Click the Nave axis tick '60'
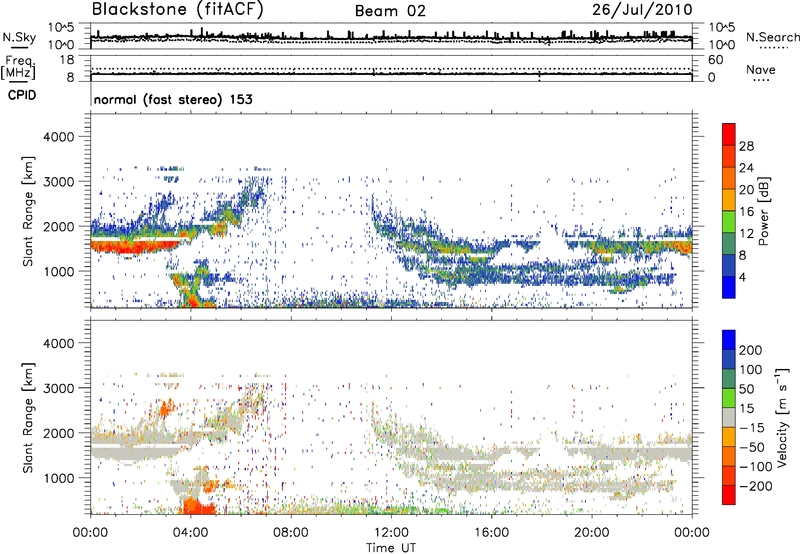 [716, 60]
